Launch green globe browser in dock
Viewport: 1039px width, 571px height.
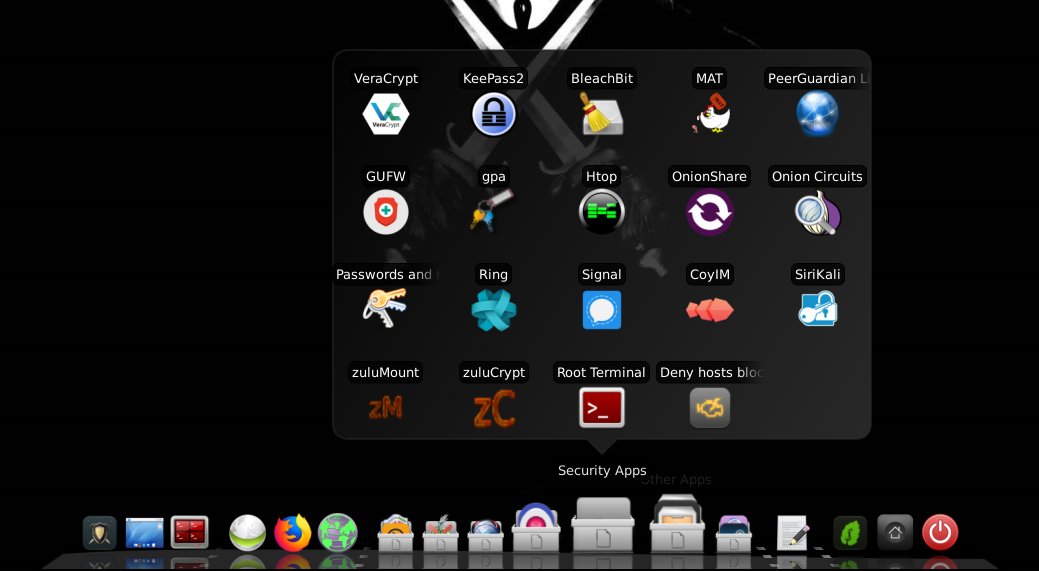pos(338,533)
